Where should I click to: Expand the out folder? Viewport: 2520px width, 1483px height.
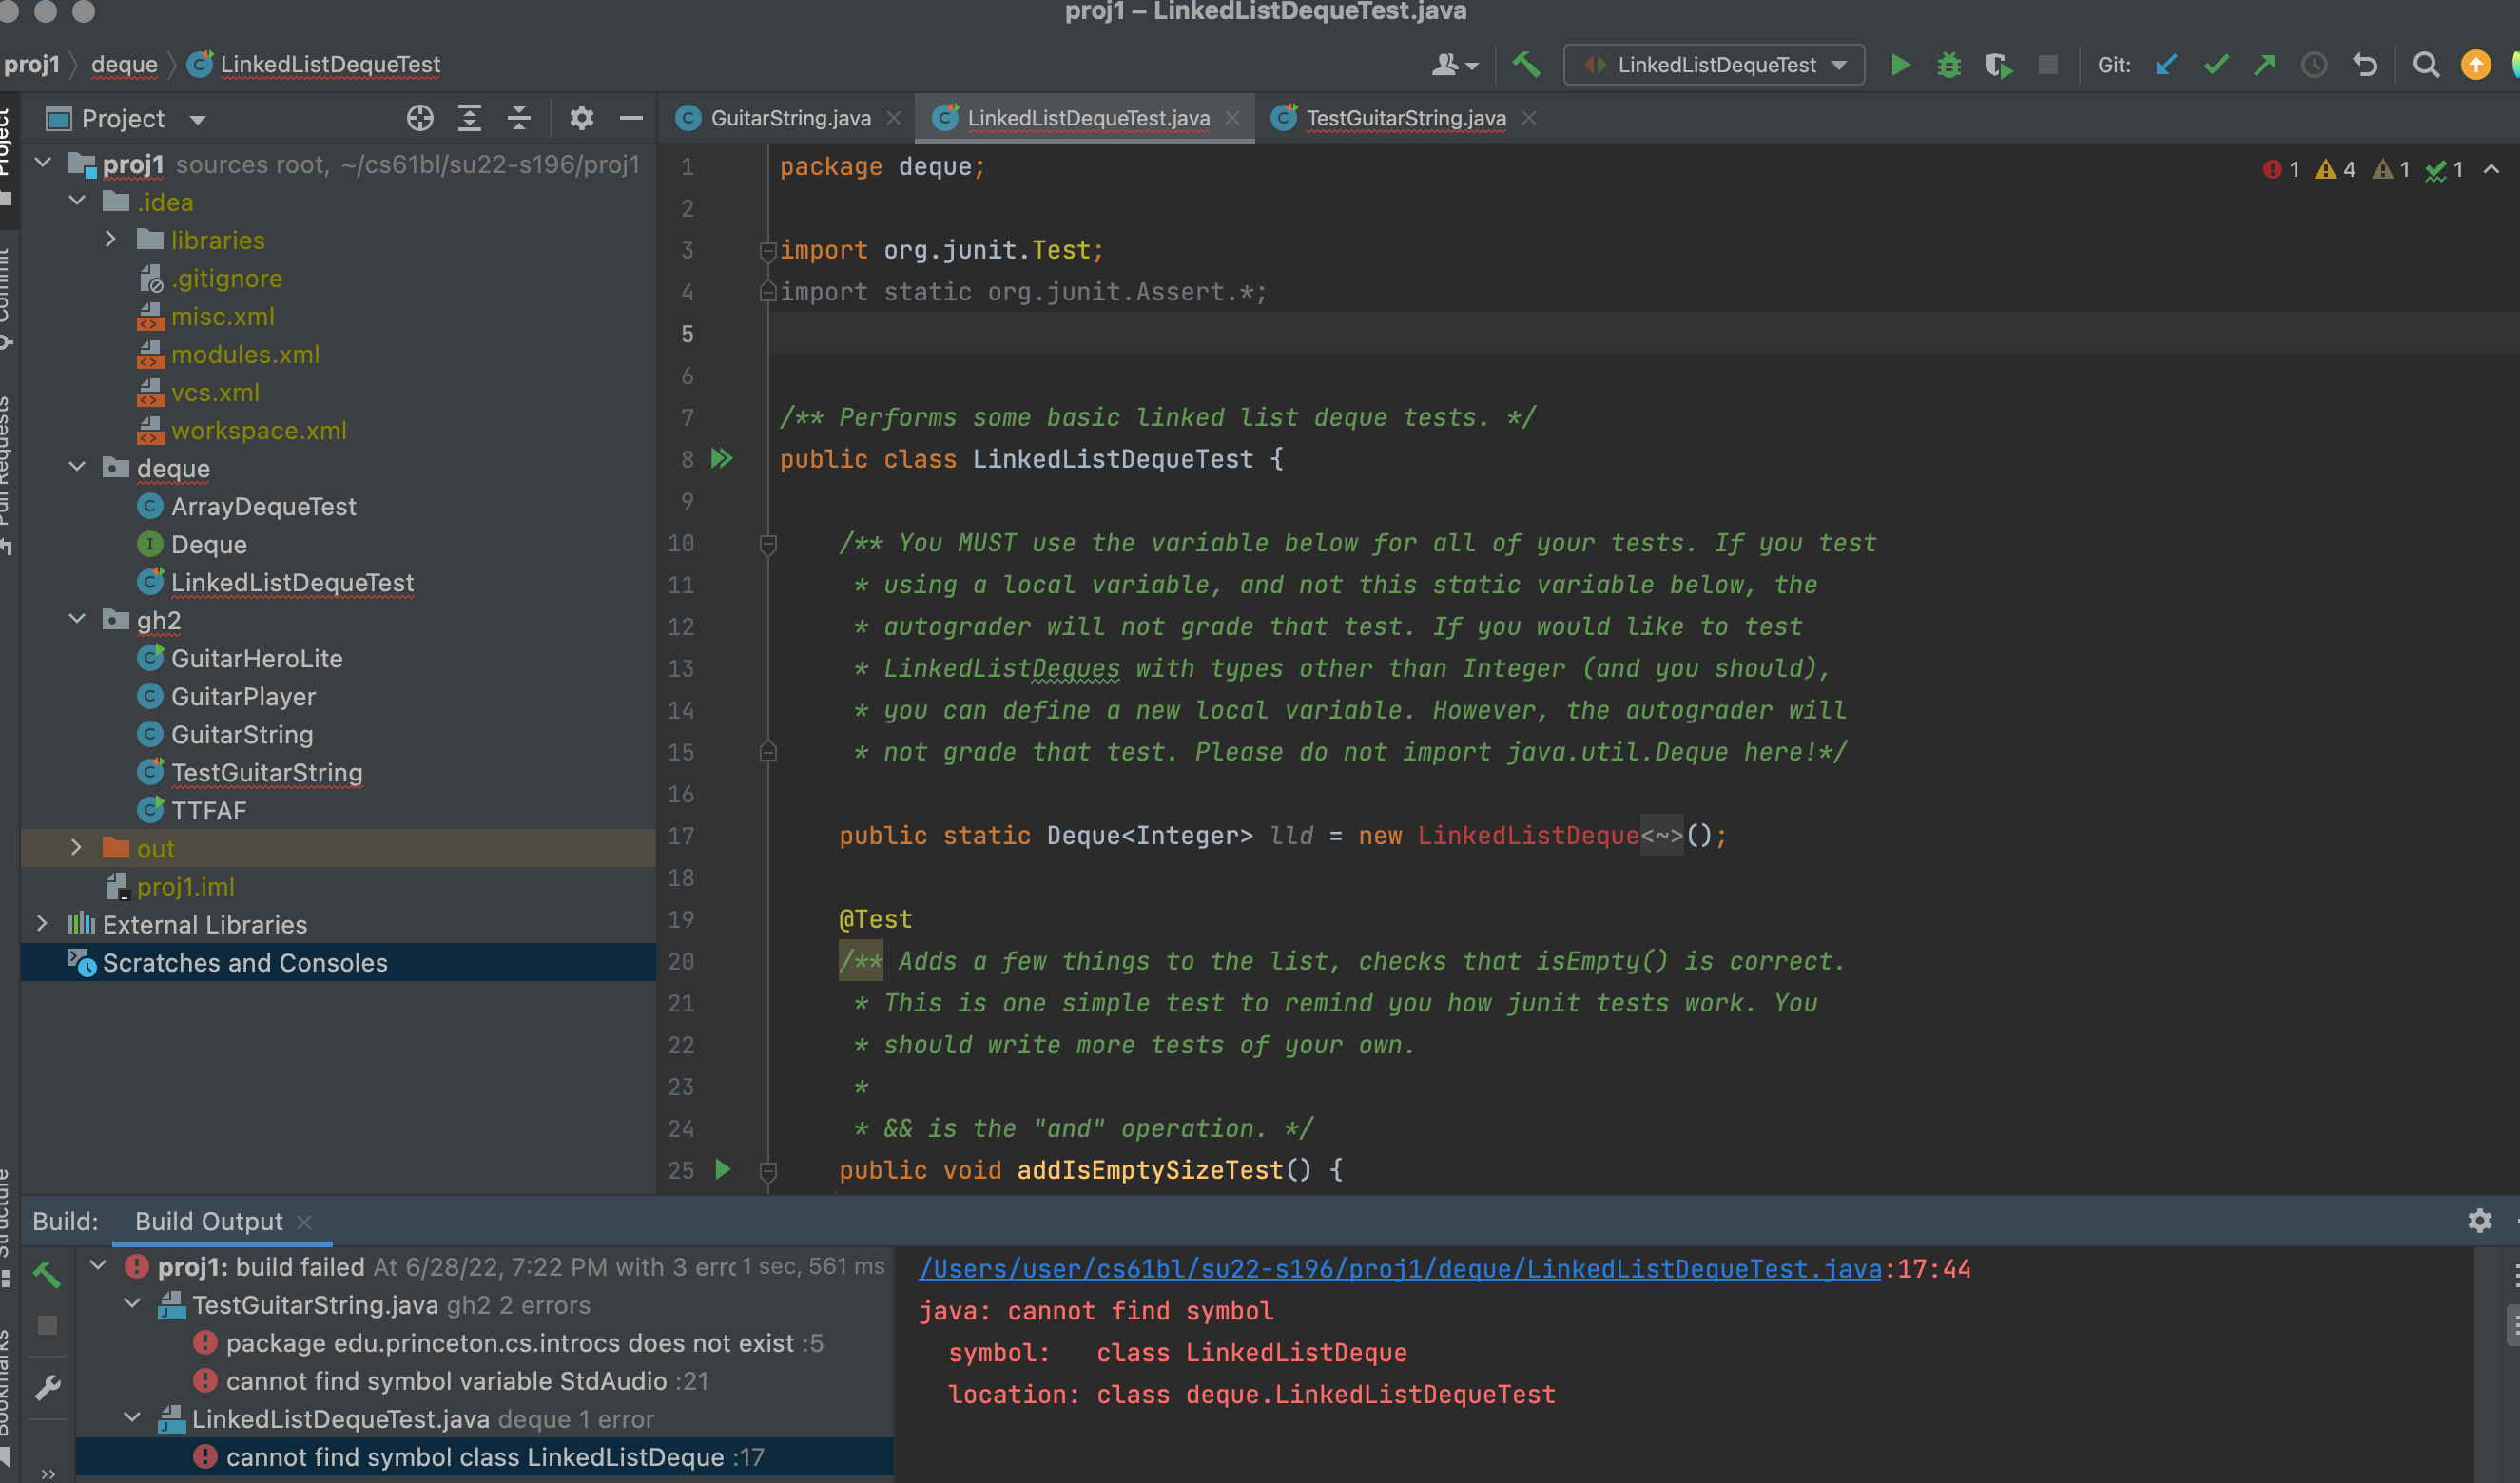coord(77,848)
